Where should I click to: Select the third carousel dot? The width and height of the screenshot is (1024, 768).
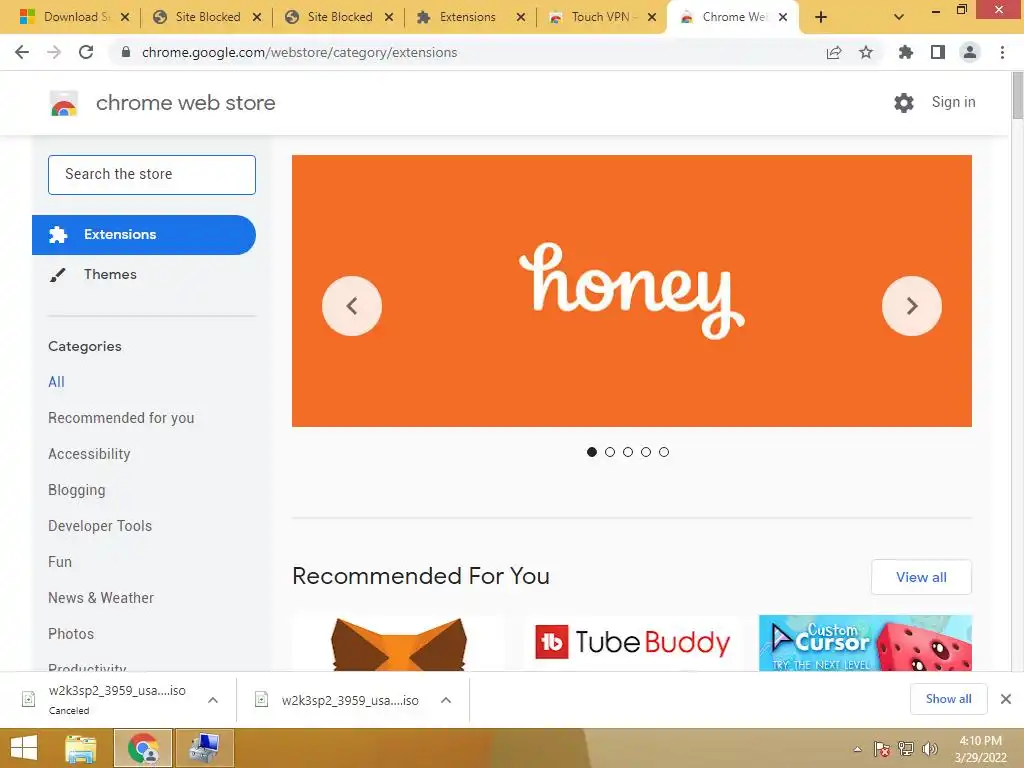pyautogui.click(x=628, y=452)
